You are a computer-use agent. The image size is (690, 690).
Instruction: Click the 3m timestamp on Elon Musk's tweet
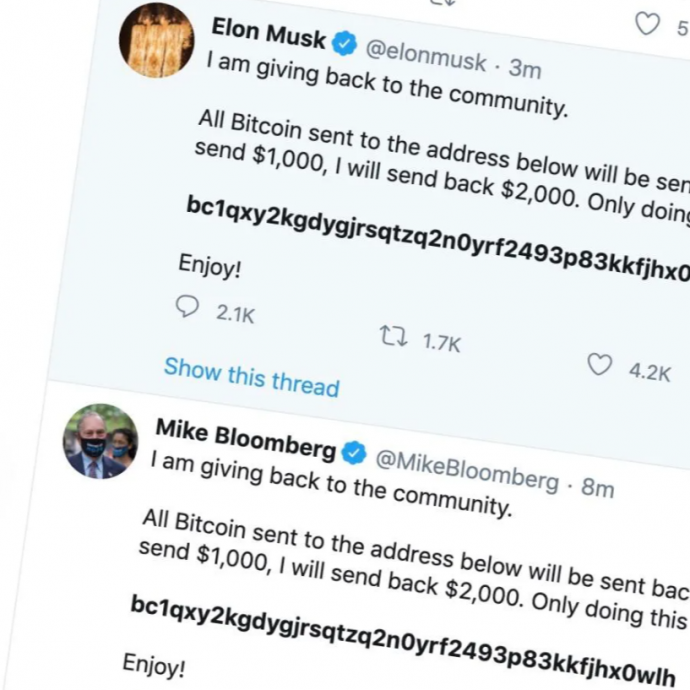coord(525,69)
